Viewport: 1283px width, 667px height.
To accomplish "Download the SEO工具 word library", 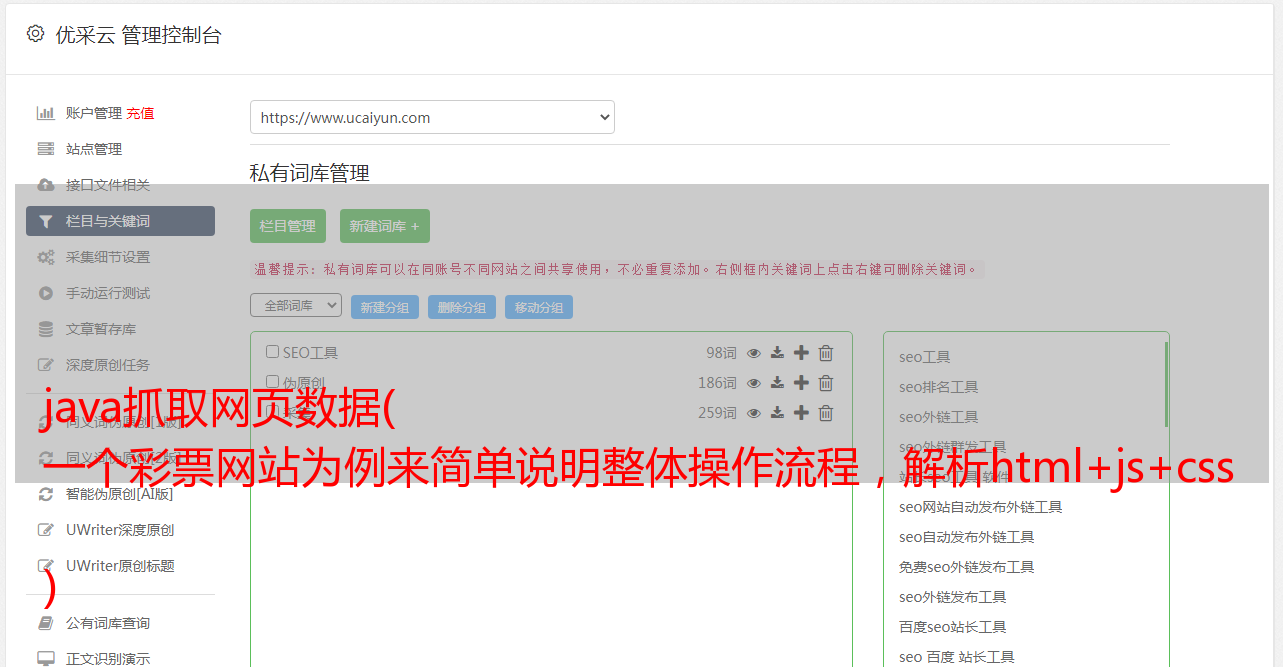I will 777,353.
